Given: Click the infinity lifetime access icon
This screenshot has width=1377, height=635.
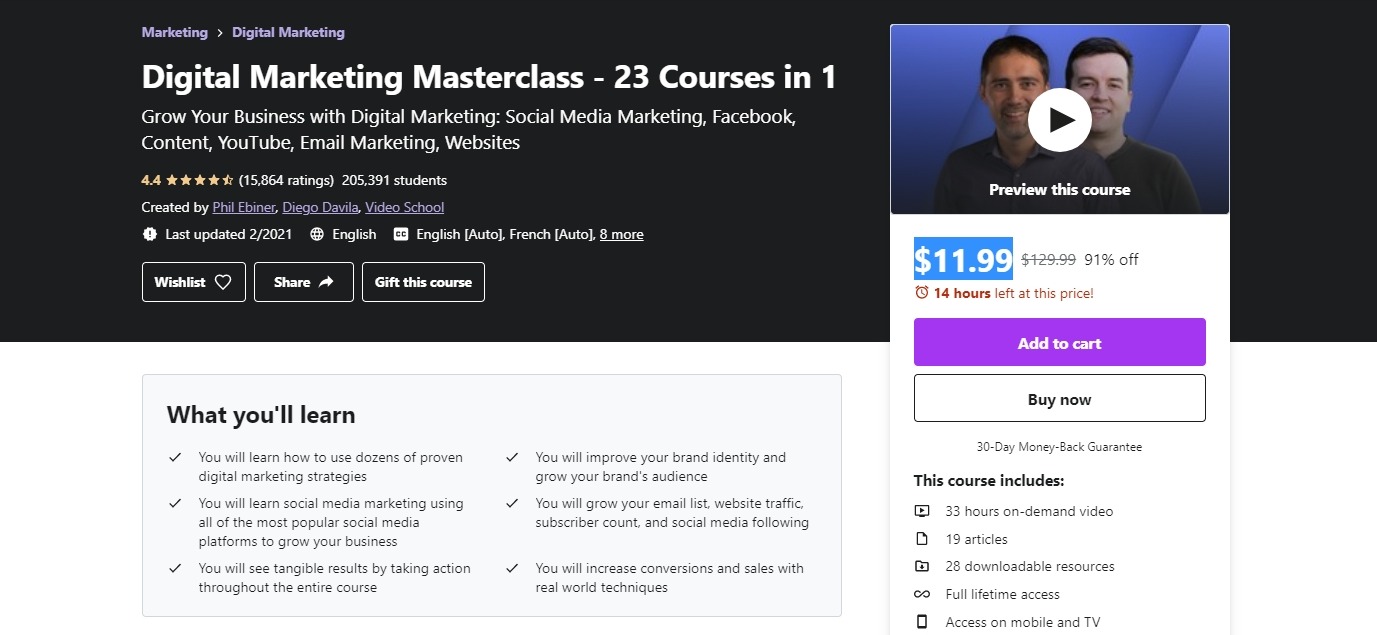Looking at the screenshot, I should [922, 594].
